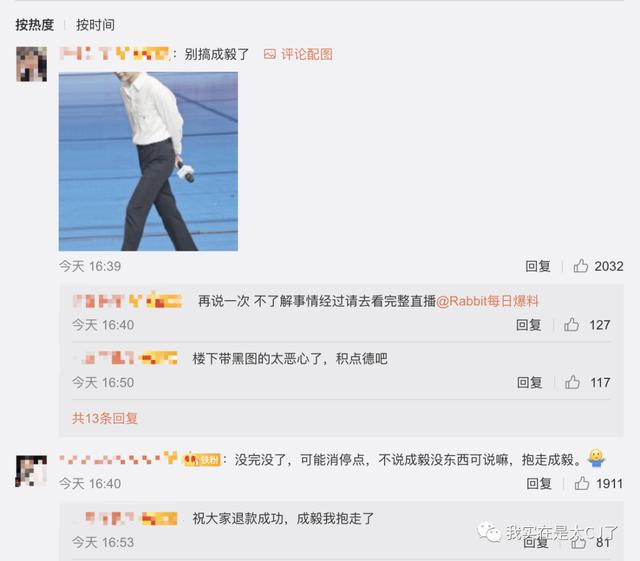Reply to the 16:40 再说一次 comment

coord(529,325)
